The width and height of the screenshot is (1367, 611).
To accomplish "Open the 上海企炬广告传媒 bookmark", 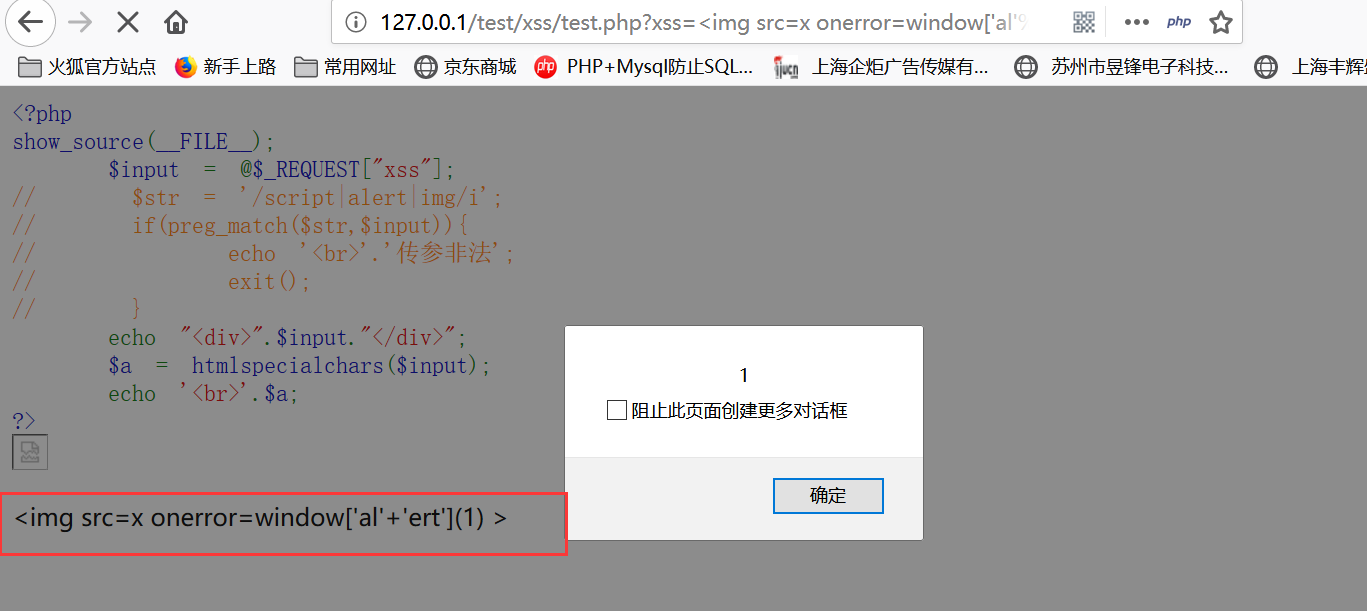I will (882, 67).
